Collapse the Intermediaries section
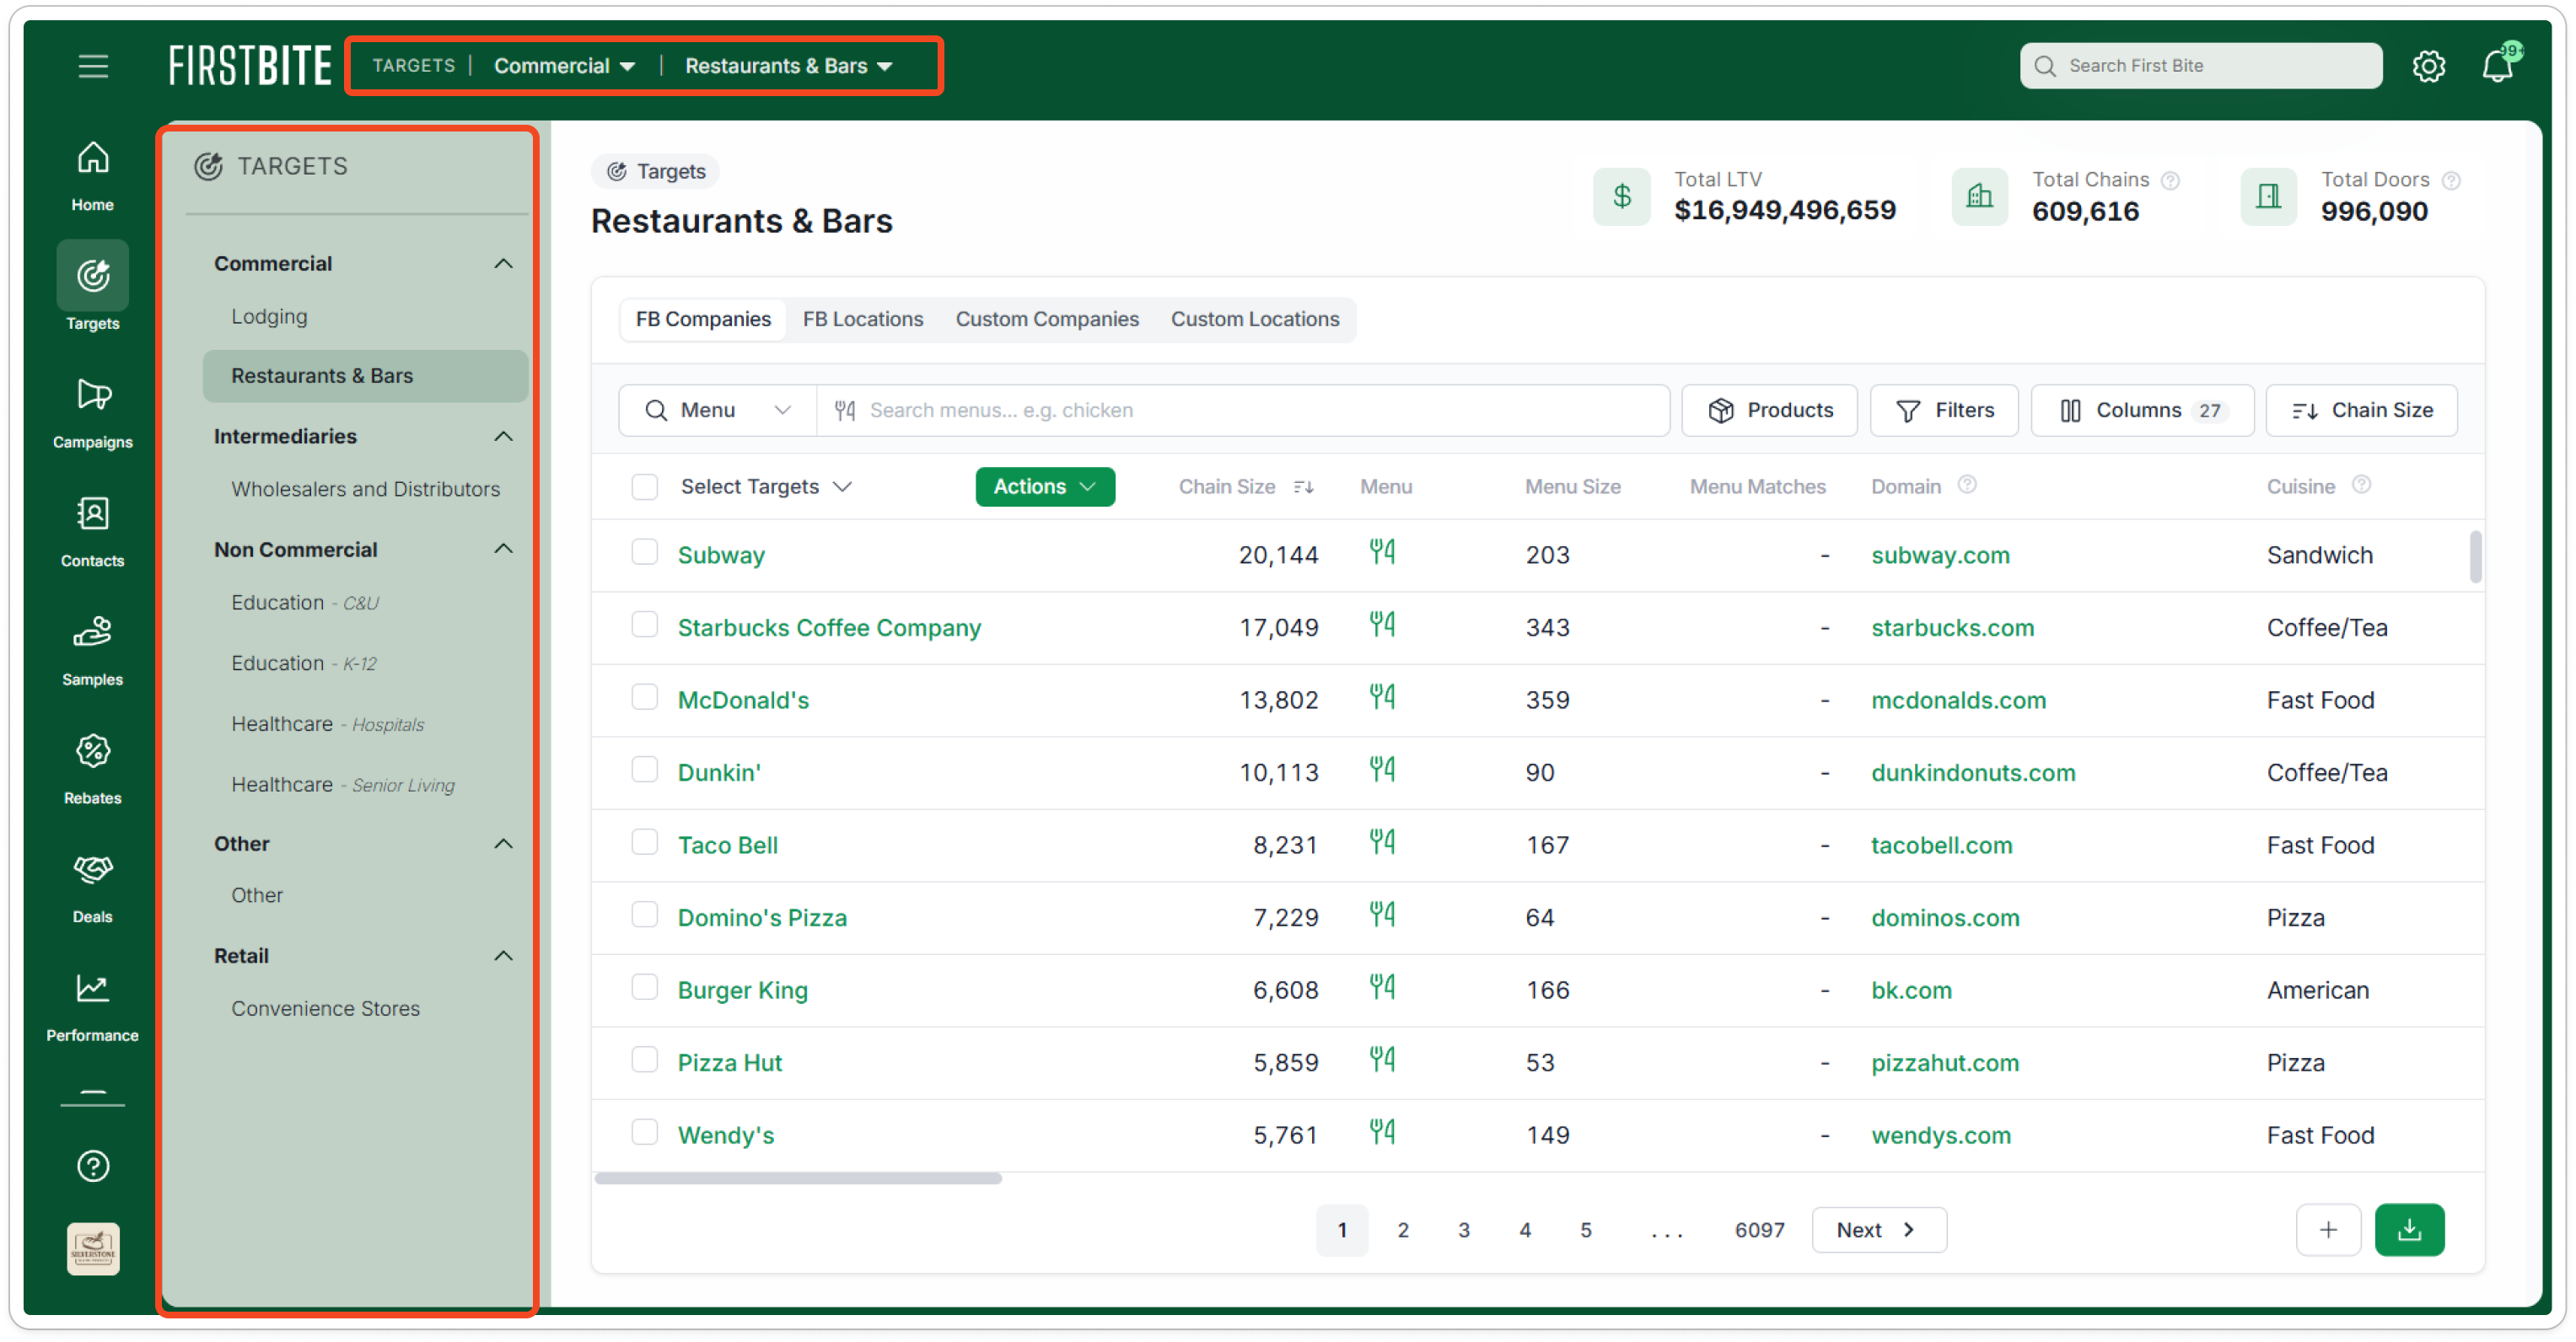 click(503, 437)
